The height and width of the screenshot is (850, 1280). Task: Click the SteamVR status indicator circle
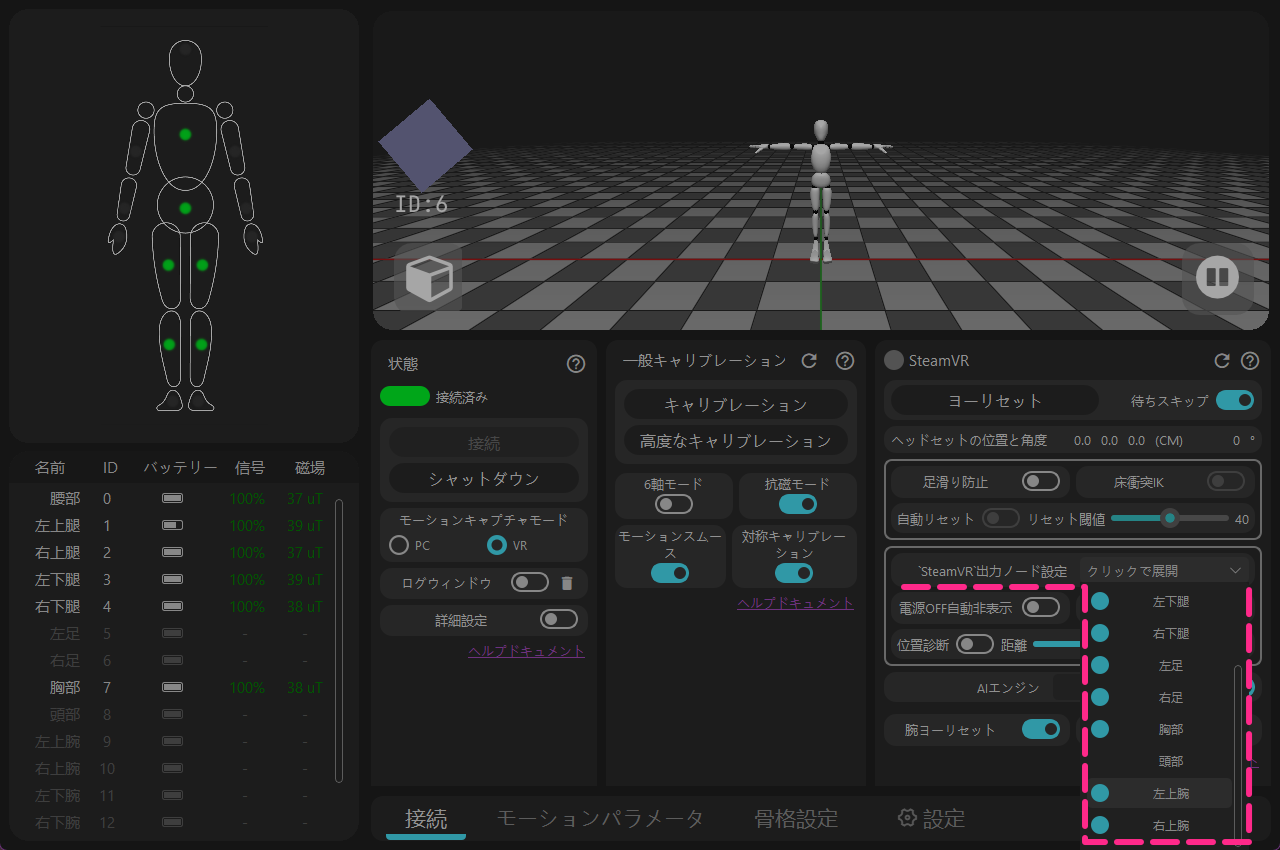(894, 360)
